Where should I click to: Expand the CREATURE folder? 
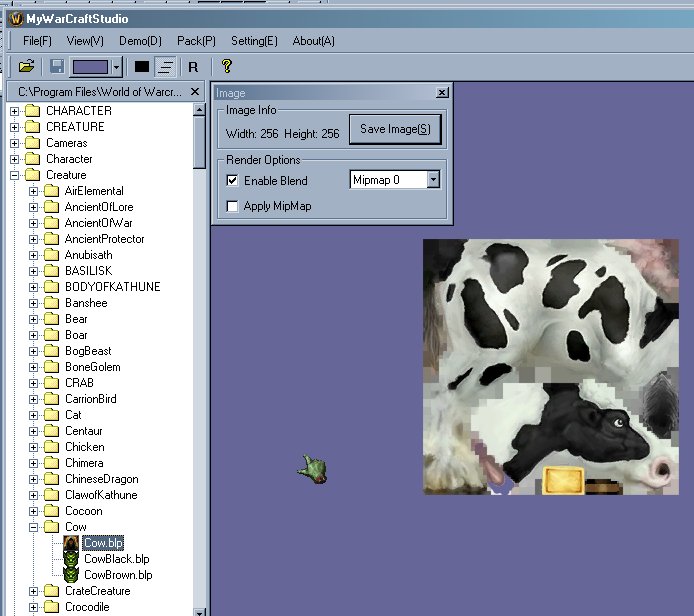click(15, 127)
